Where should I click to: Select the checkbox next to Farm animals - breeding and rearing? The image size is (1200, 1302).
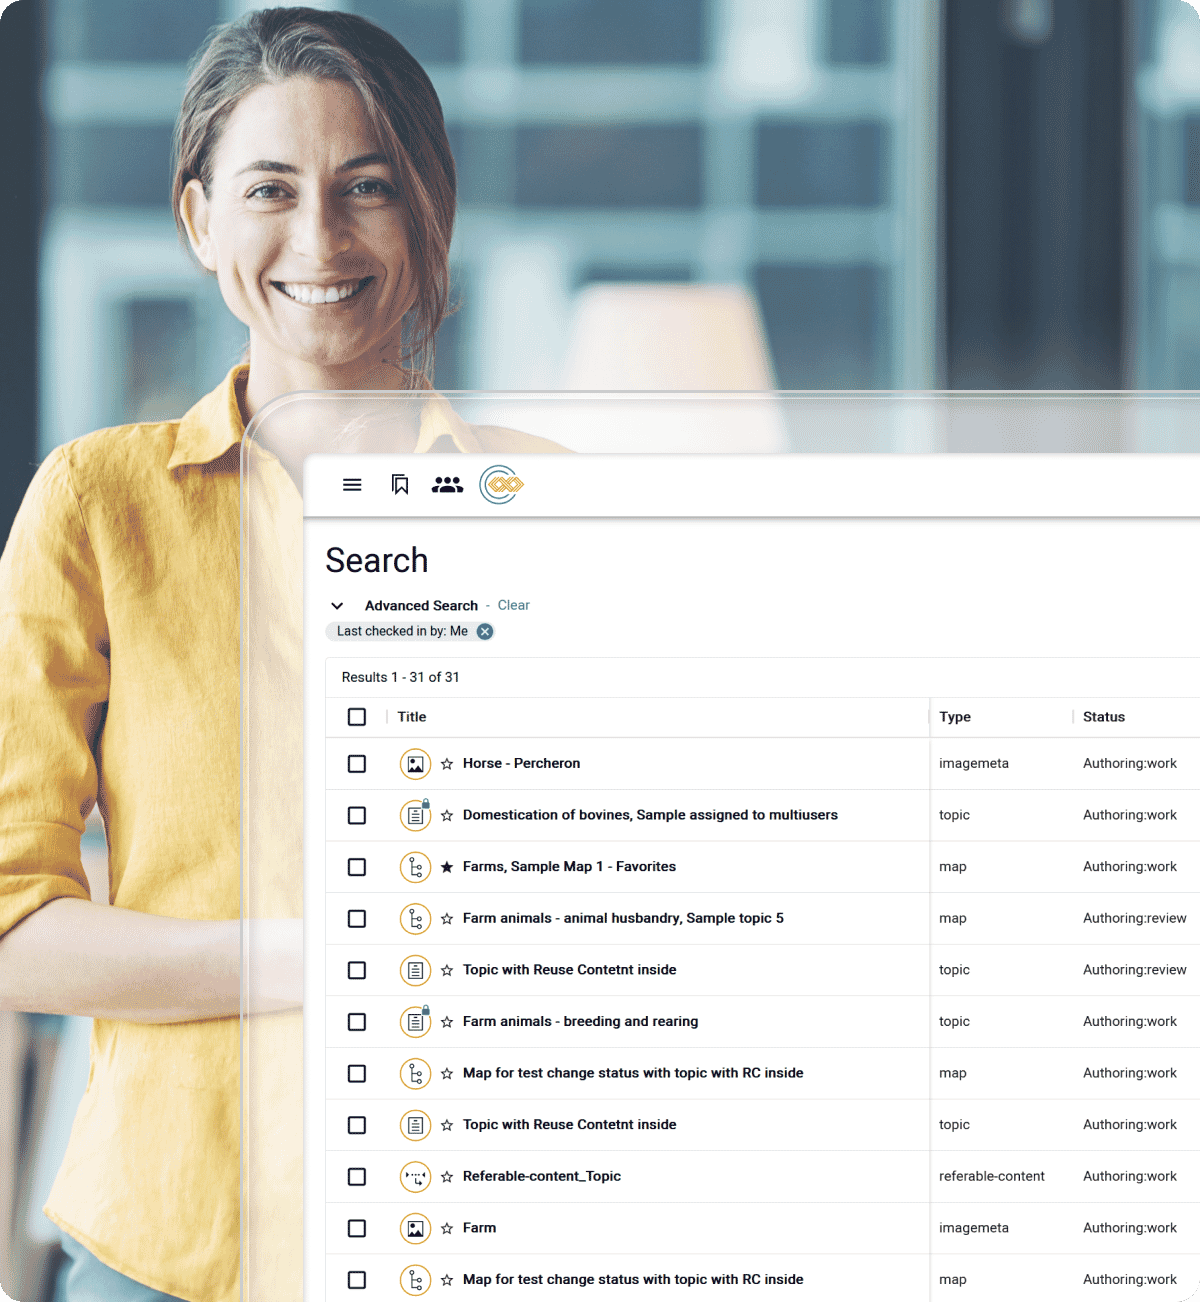coord(357,1022)
